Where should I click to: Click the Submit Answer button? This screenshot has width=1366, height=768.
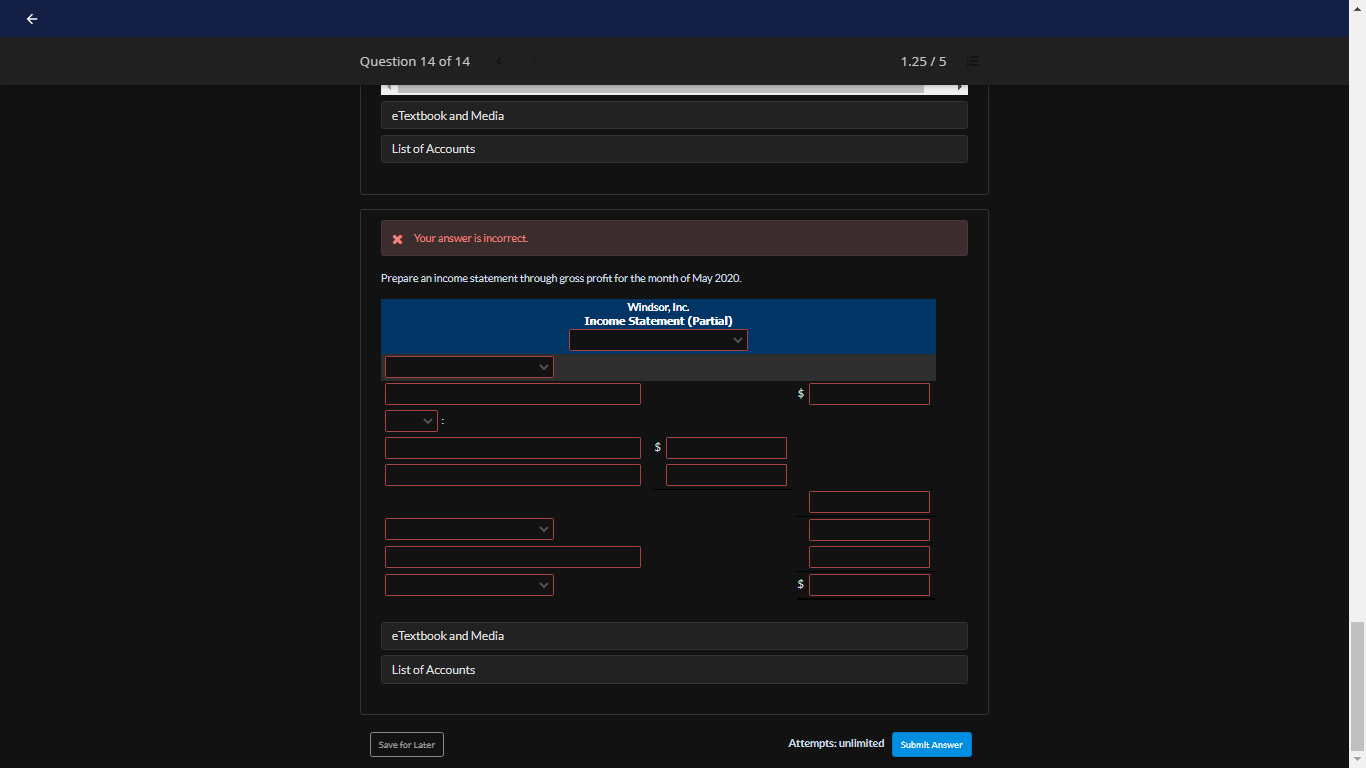point(931,745)
